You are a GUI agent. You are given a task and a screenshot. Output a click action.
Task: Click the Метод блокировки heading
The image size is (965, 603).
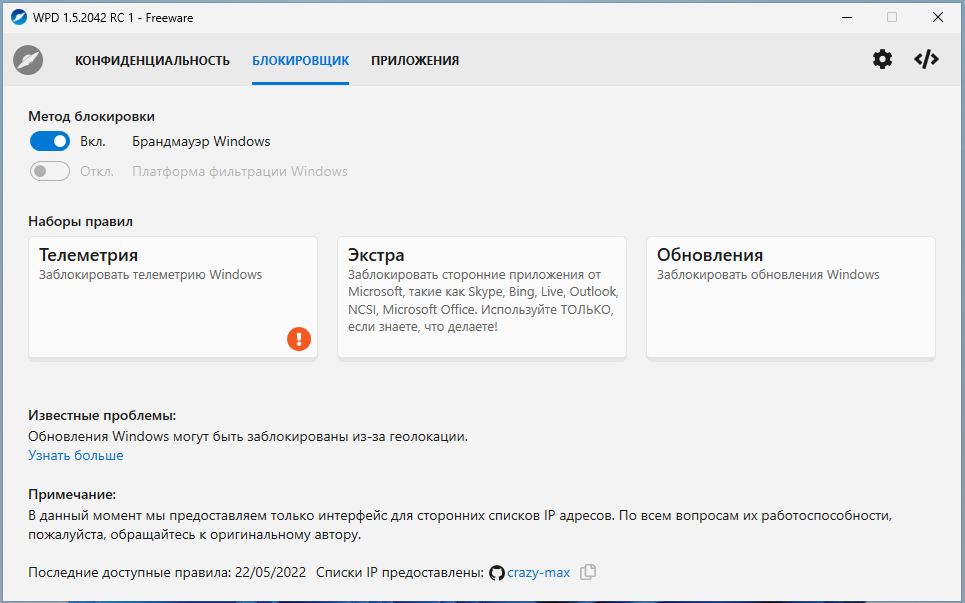click(92, 116)
